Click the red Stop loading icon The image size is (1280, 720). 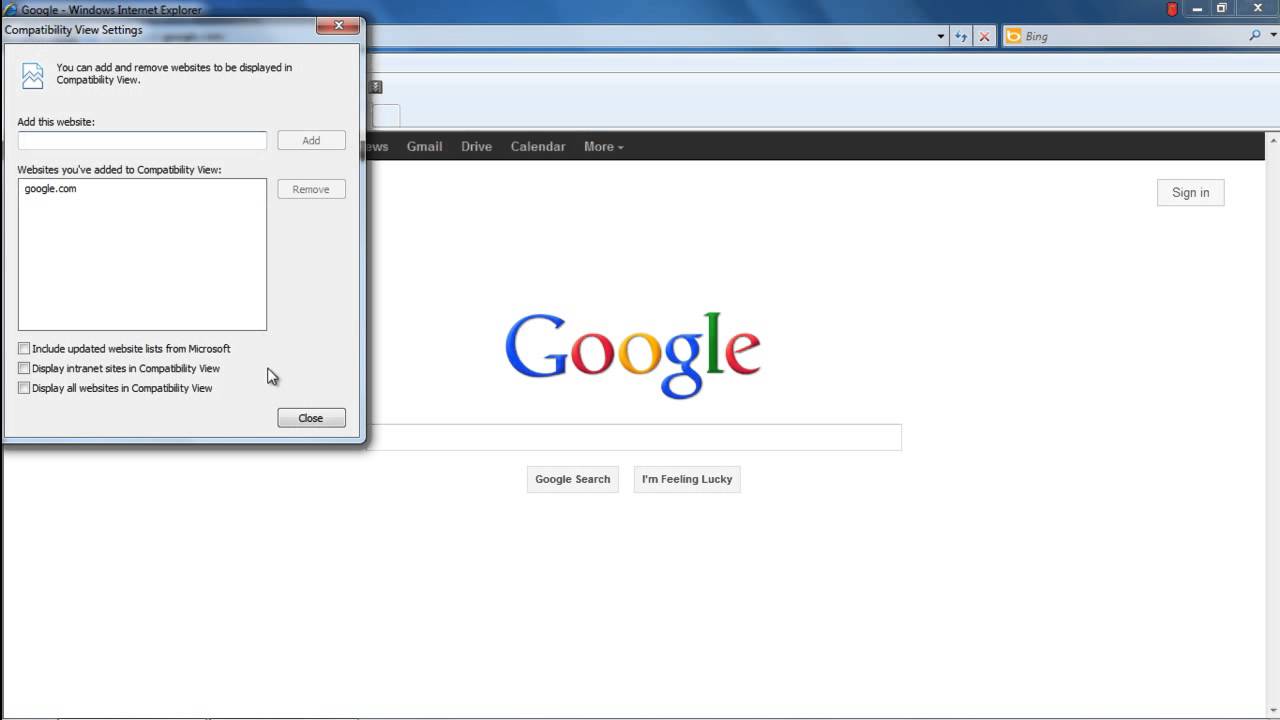click(x=984, y=36)
